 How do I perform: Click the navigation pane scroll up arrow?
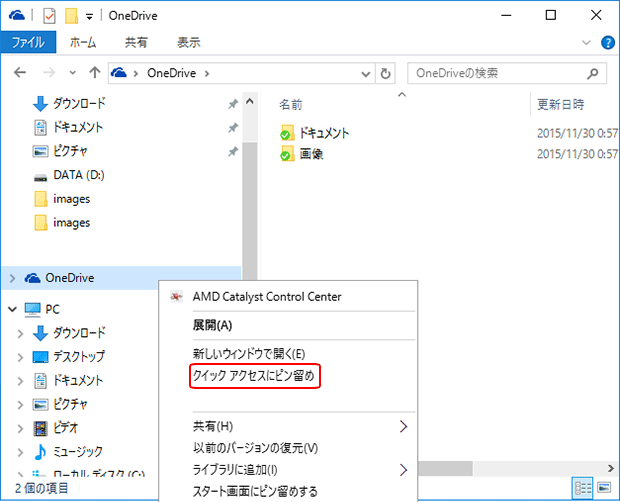click(250, 101)
